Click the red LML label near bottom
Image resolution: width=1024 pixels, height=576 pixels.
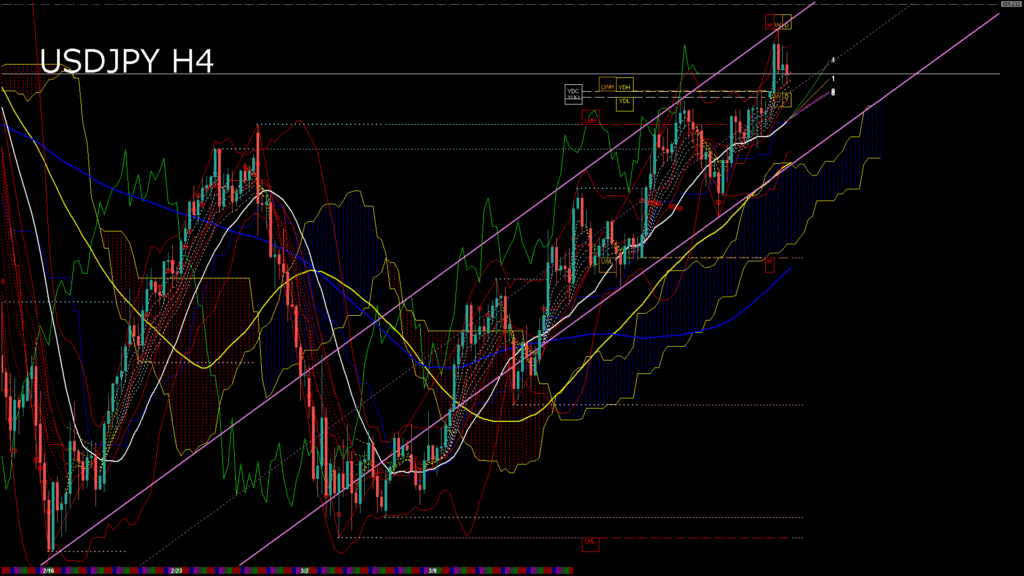coord(589,543)
